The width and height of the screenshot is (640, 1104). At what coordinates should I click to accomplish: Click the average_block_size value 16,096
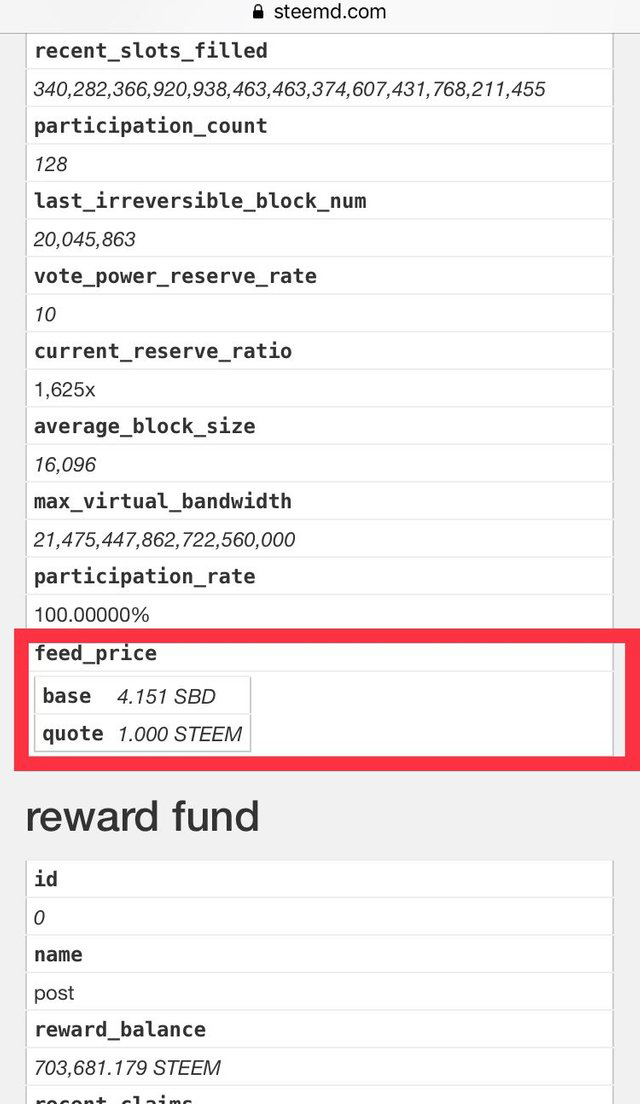[x=65, y=465]
